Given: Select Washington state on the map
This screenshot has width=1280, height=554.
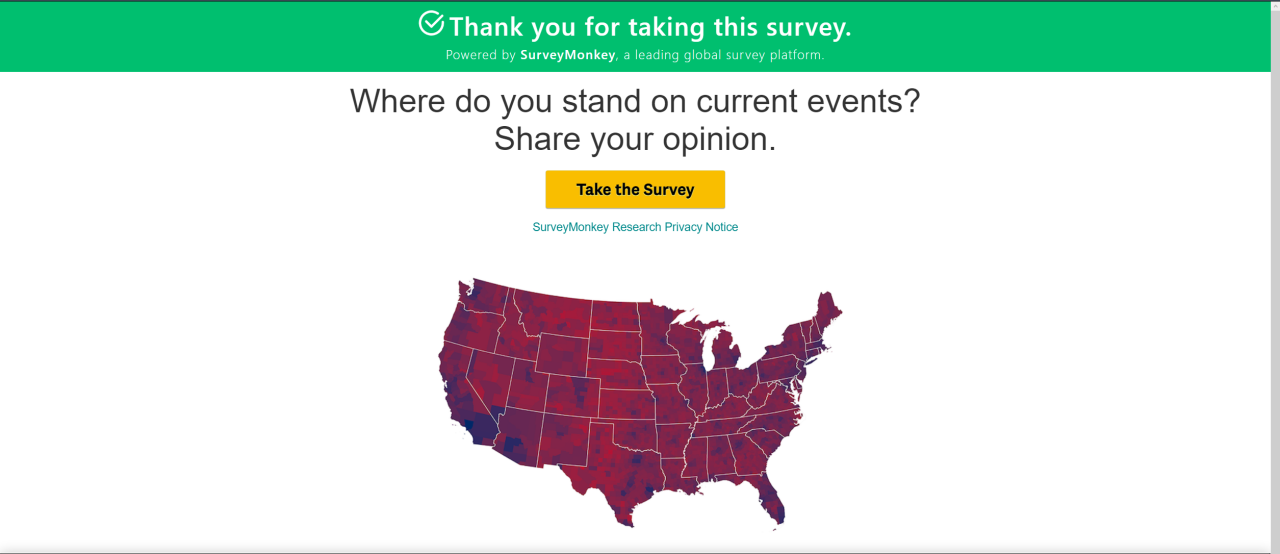Looking at the screenshot, I should [x=483, y=300].
